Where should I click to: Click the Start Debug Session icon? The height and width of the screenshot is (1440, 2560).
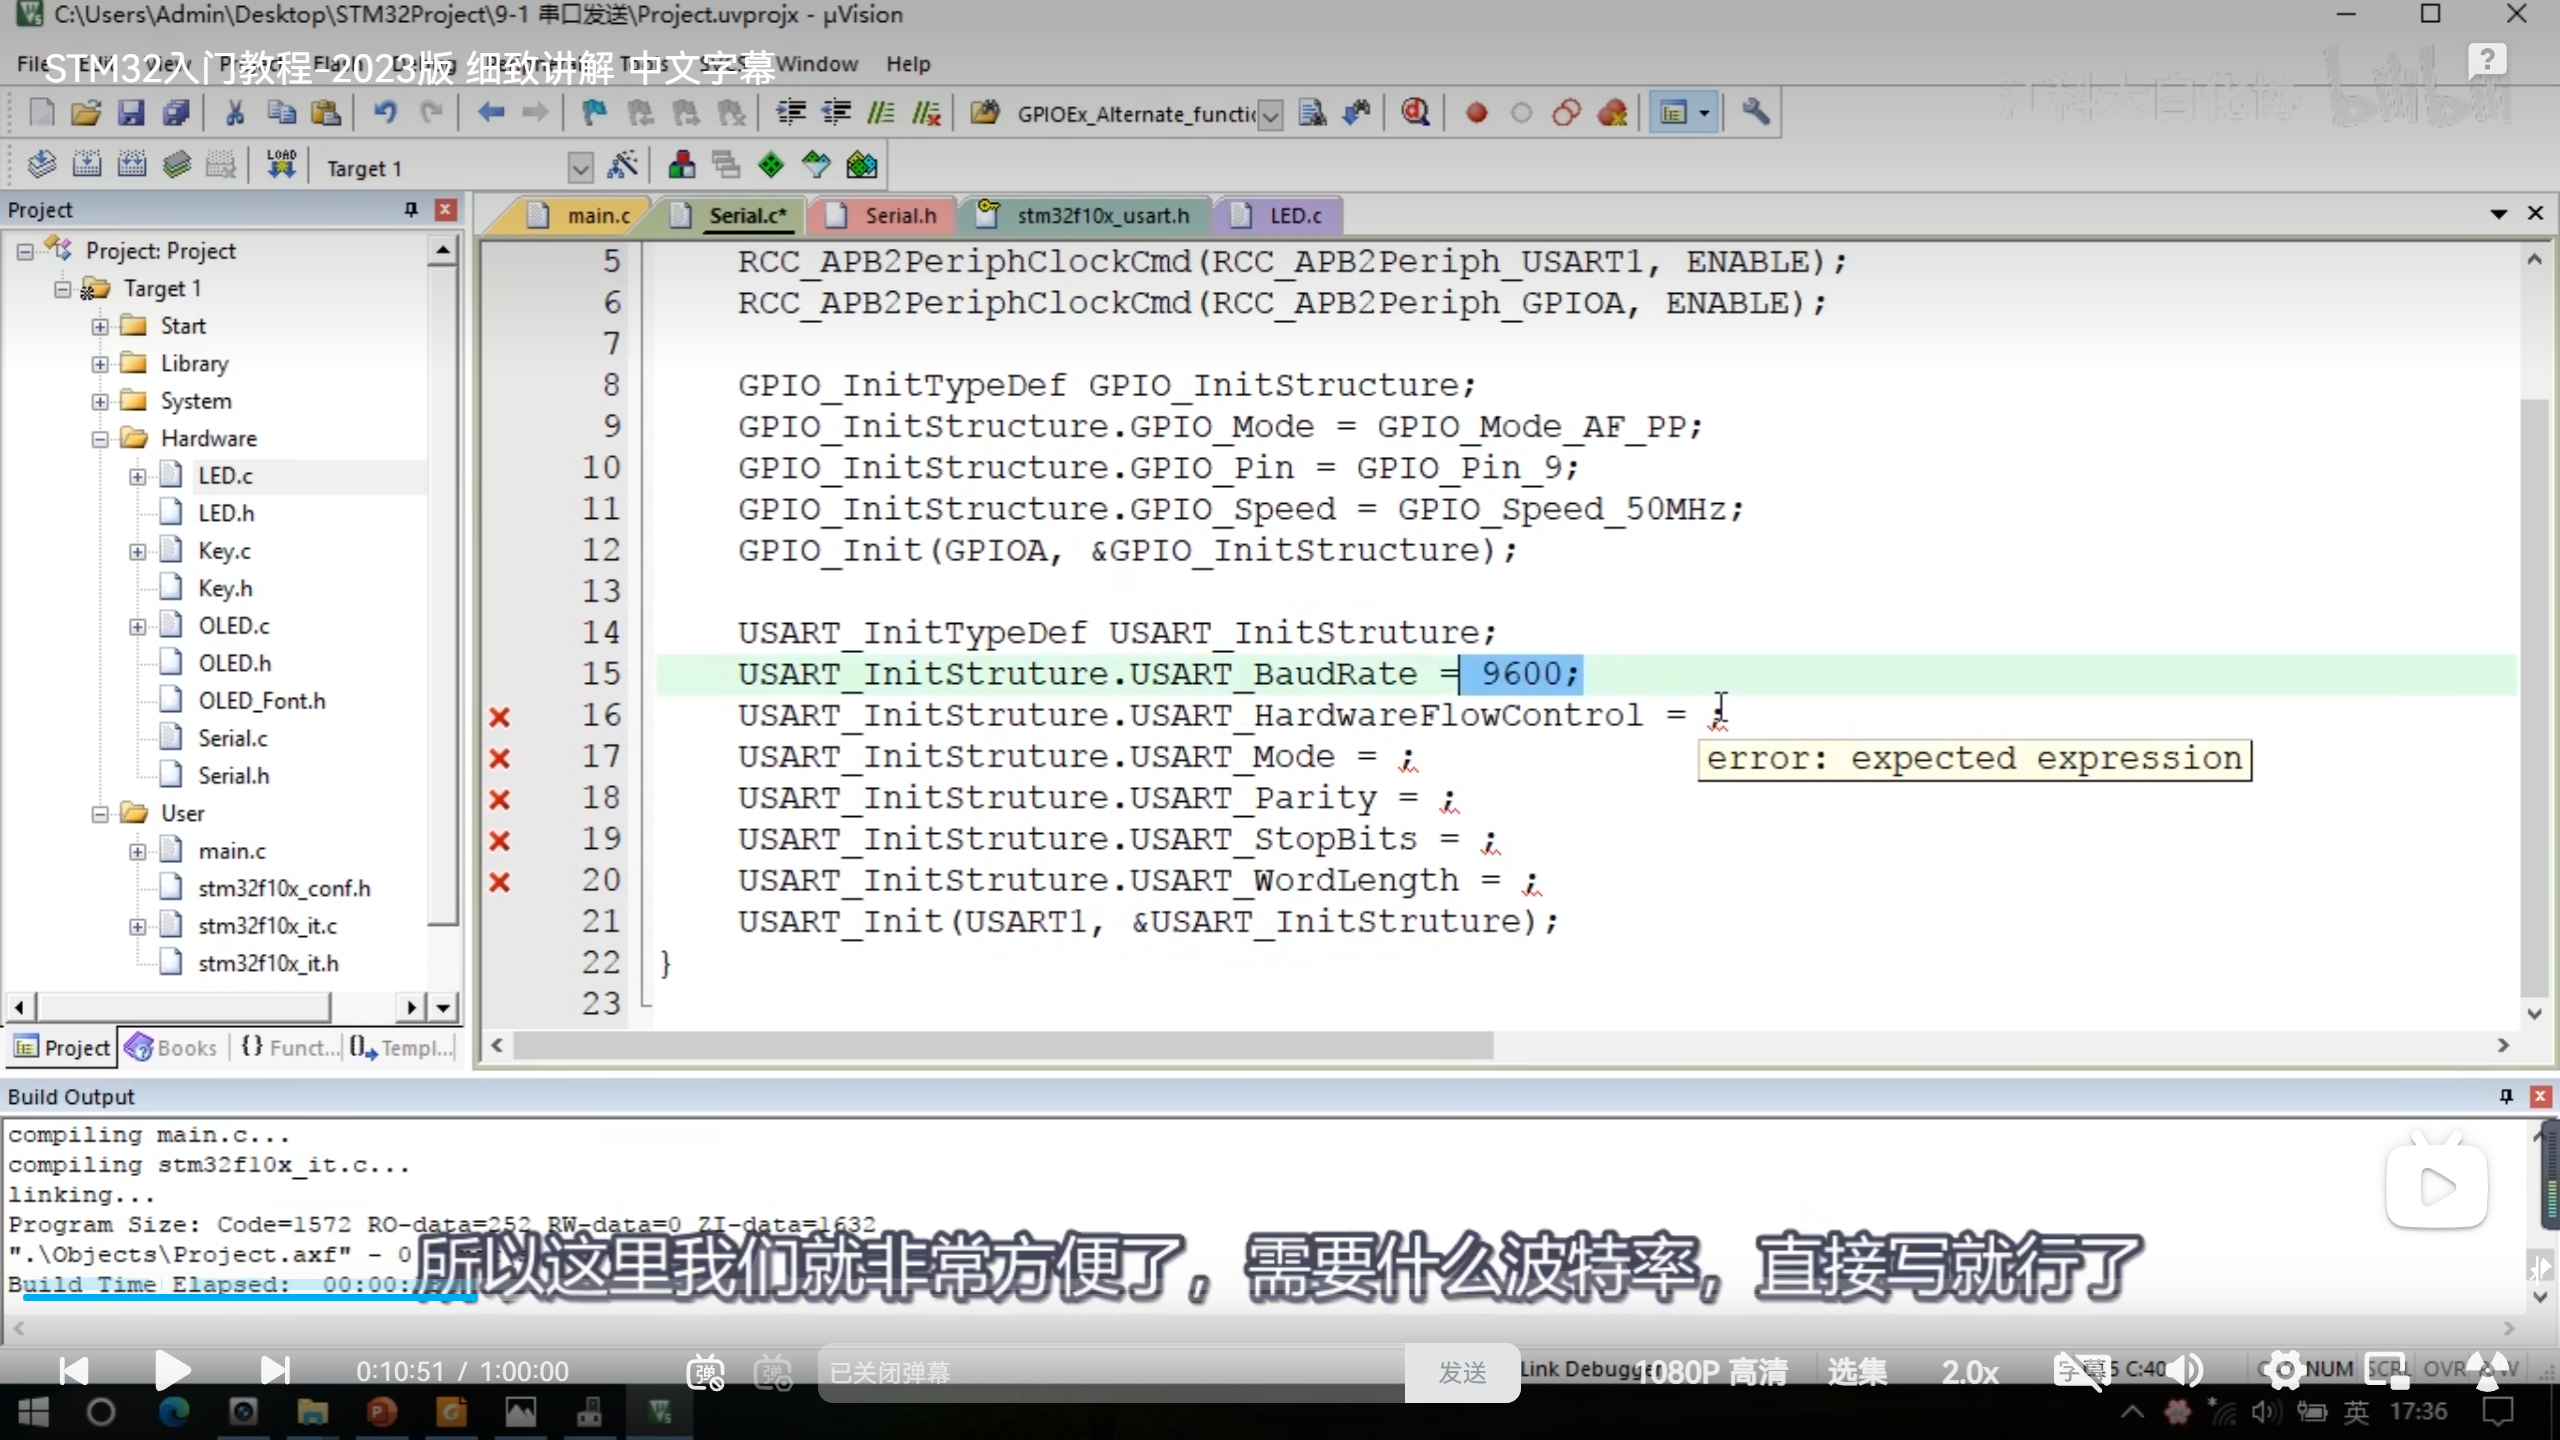[x=1415, y=113]
